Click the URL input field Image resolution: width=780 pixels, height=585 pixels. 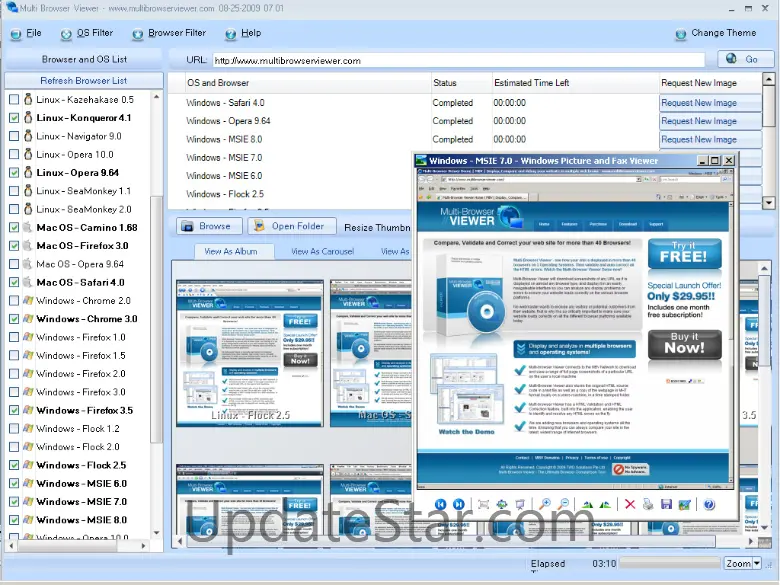click(x=459, y=61)
